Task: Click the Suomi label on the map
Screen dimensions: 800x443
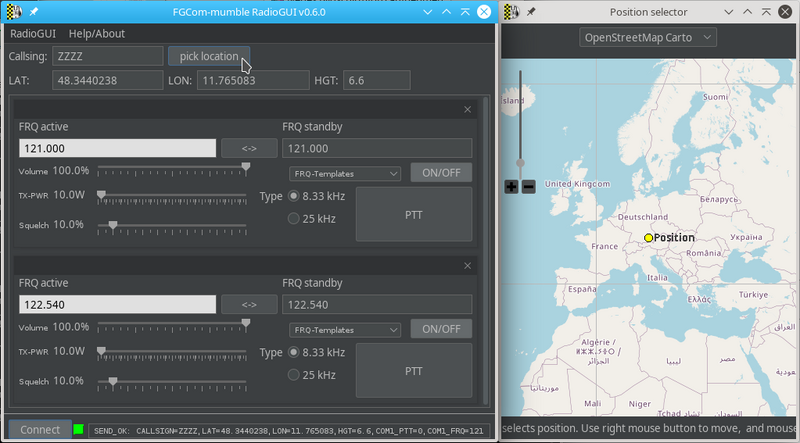Action: coord(715,97)
